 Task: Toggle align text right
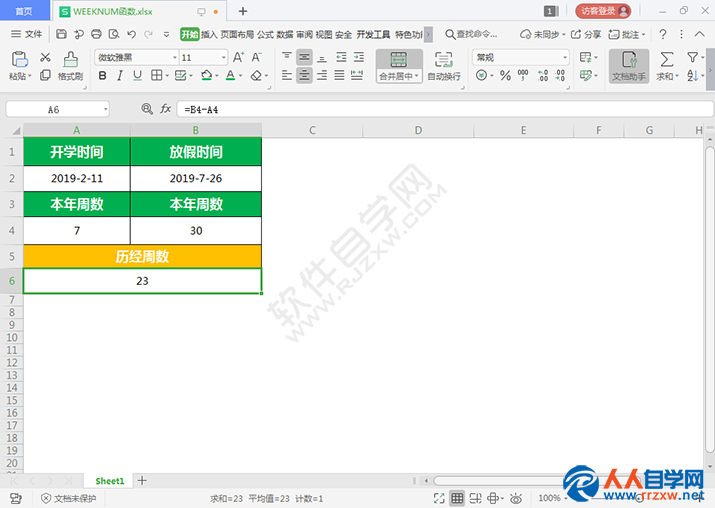(322, 75)
